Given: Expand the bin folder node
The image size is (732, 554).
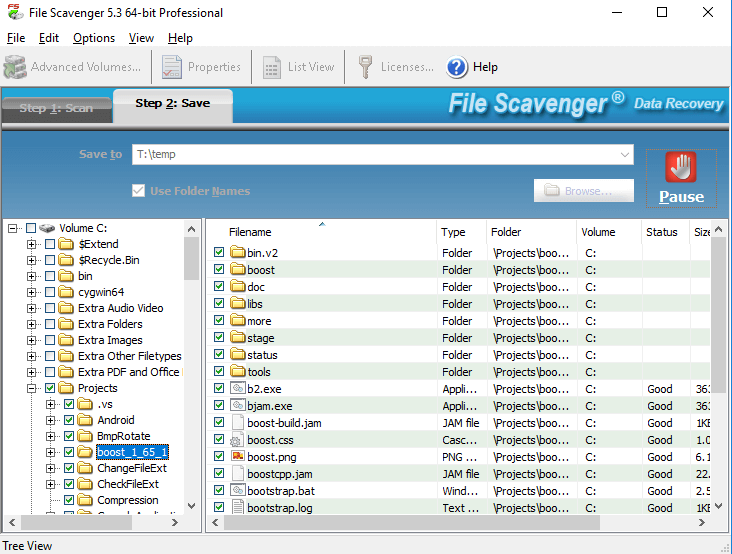Looking at the screenshot, I should [x=31, y=276].
